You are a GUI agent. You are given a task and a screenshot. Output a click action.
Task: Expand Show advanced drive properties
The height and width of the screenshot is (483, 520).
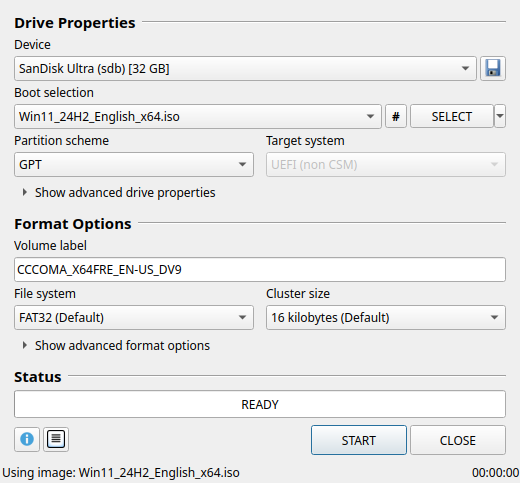point(119,193)
